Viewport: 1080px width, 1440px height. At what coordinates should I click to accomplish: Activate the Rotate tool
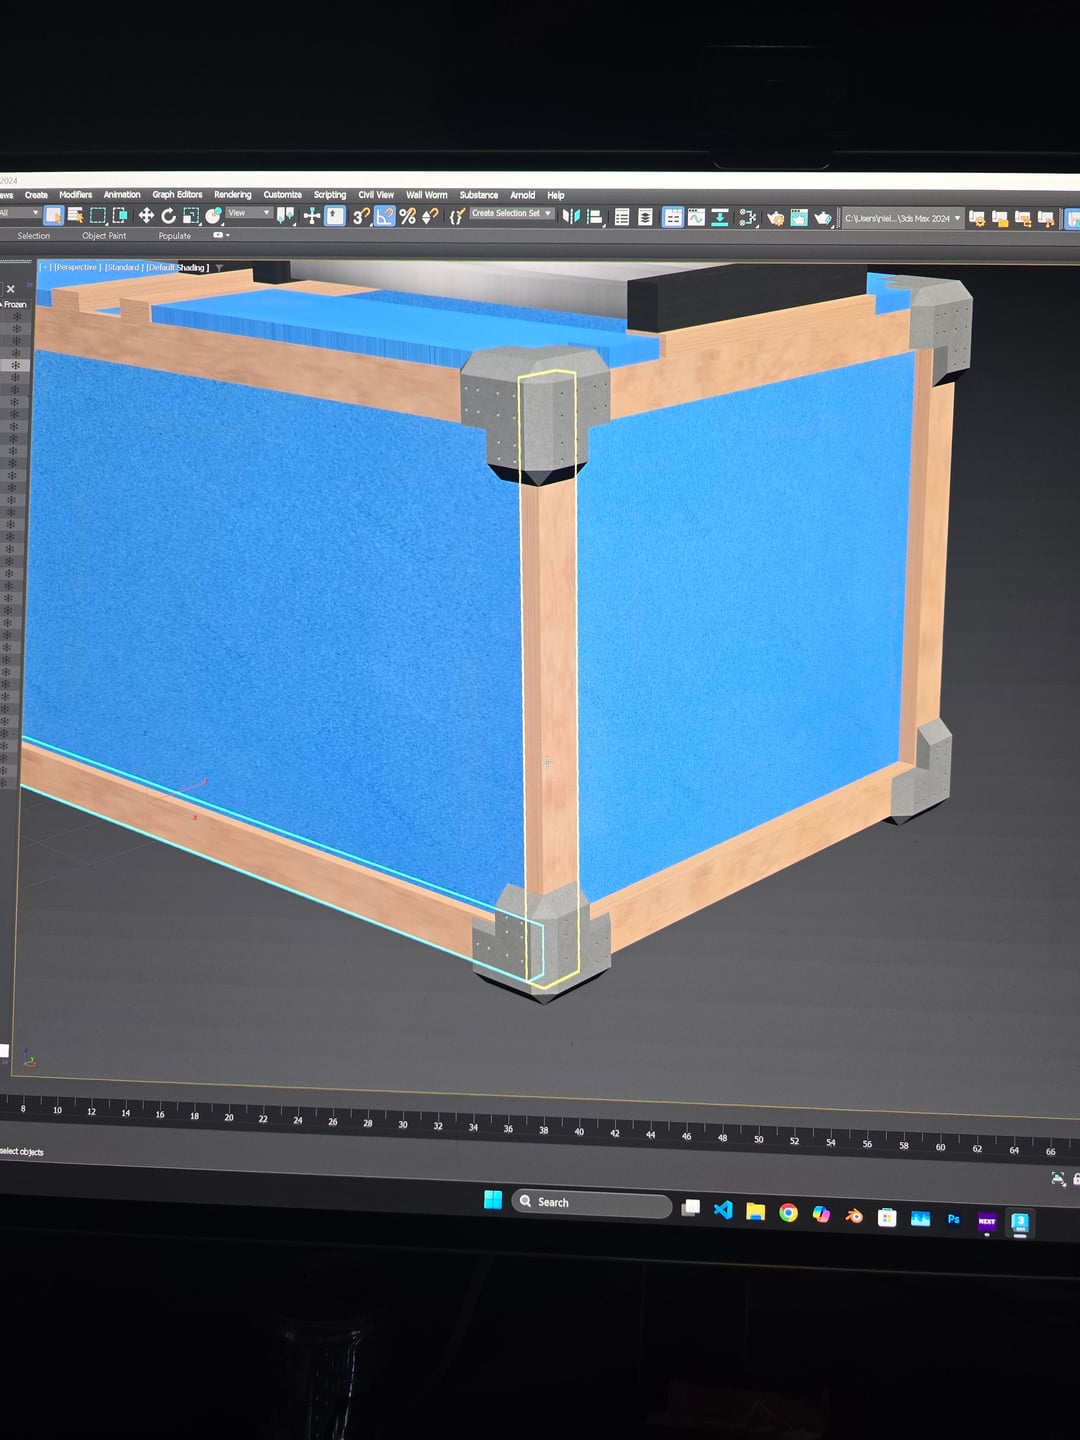pyautogui.click(x=168, y=215)
